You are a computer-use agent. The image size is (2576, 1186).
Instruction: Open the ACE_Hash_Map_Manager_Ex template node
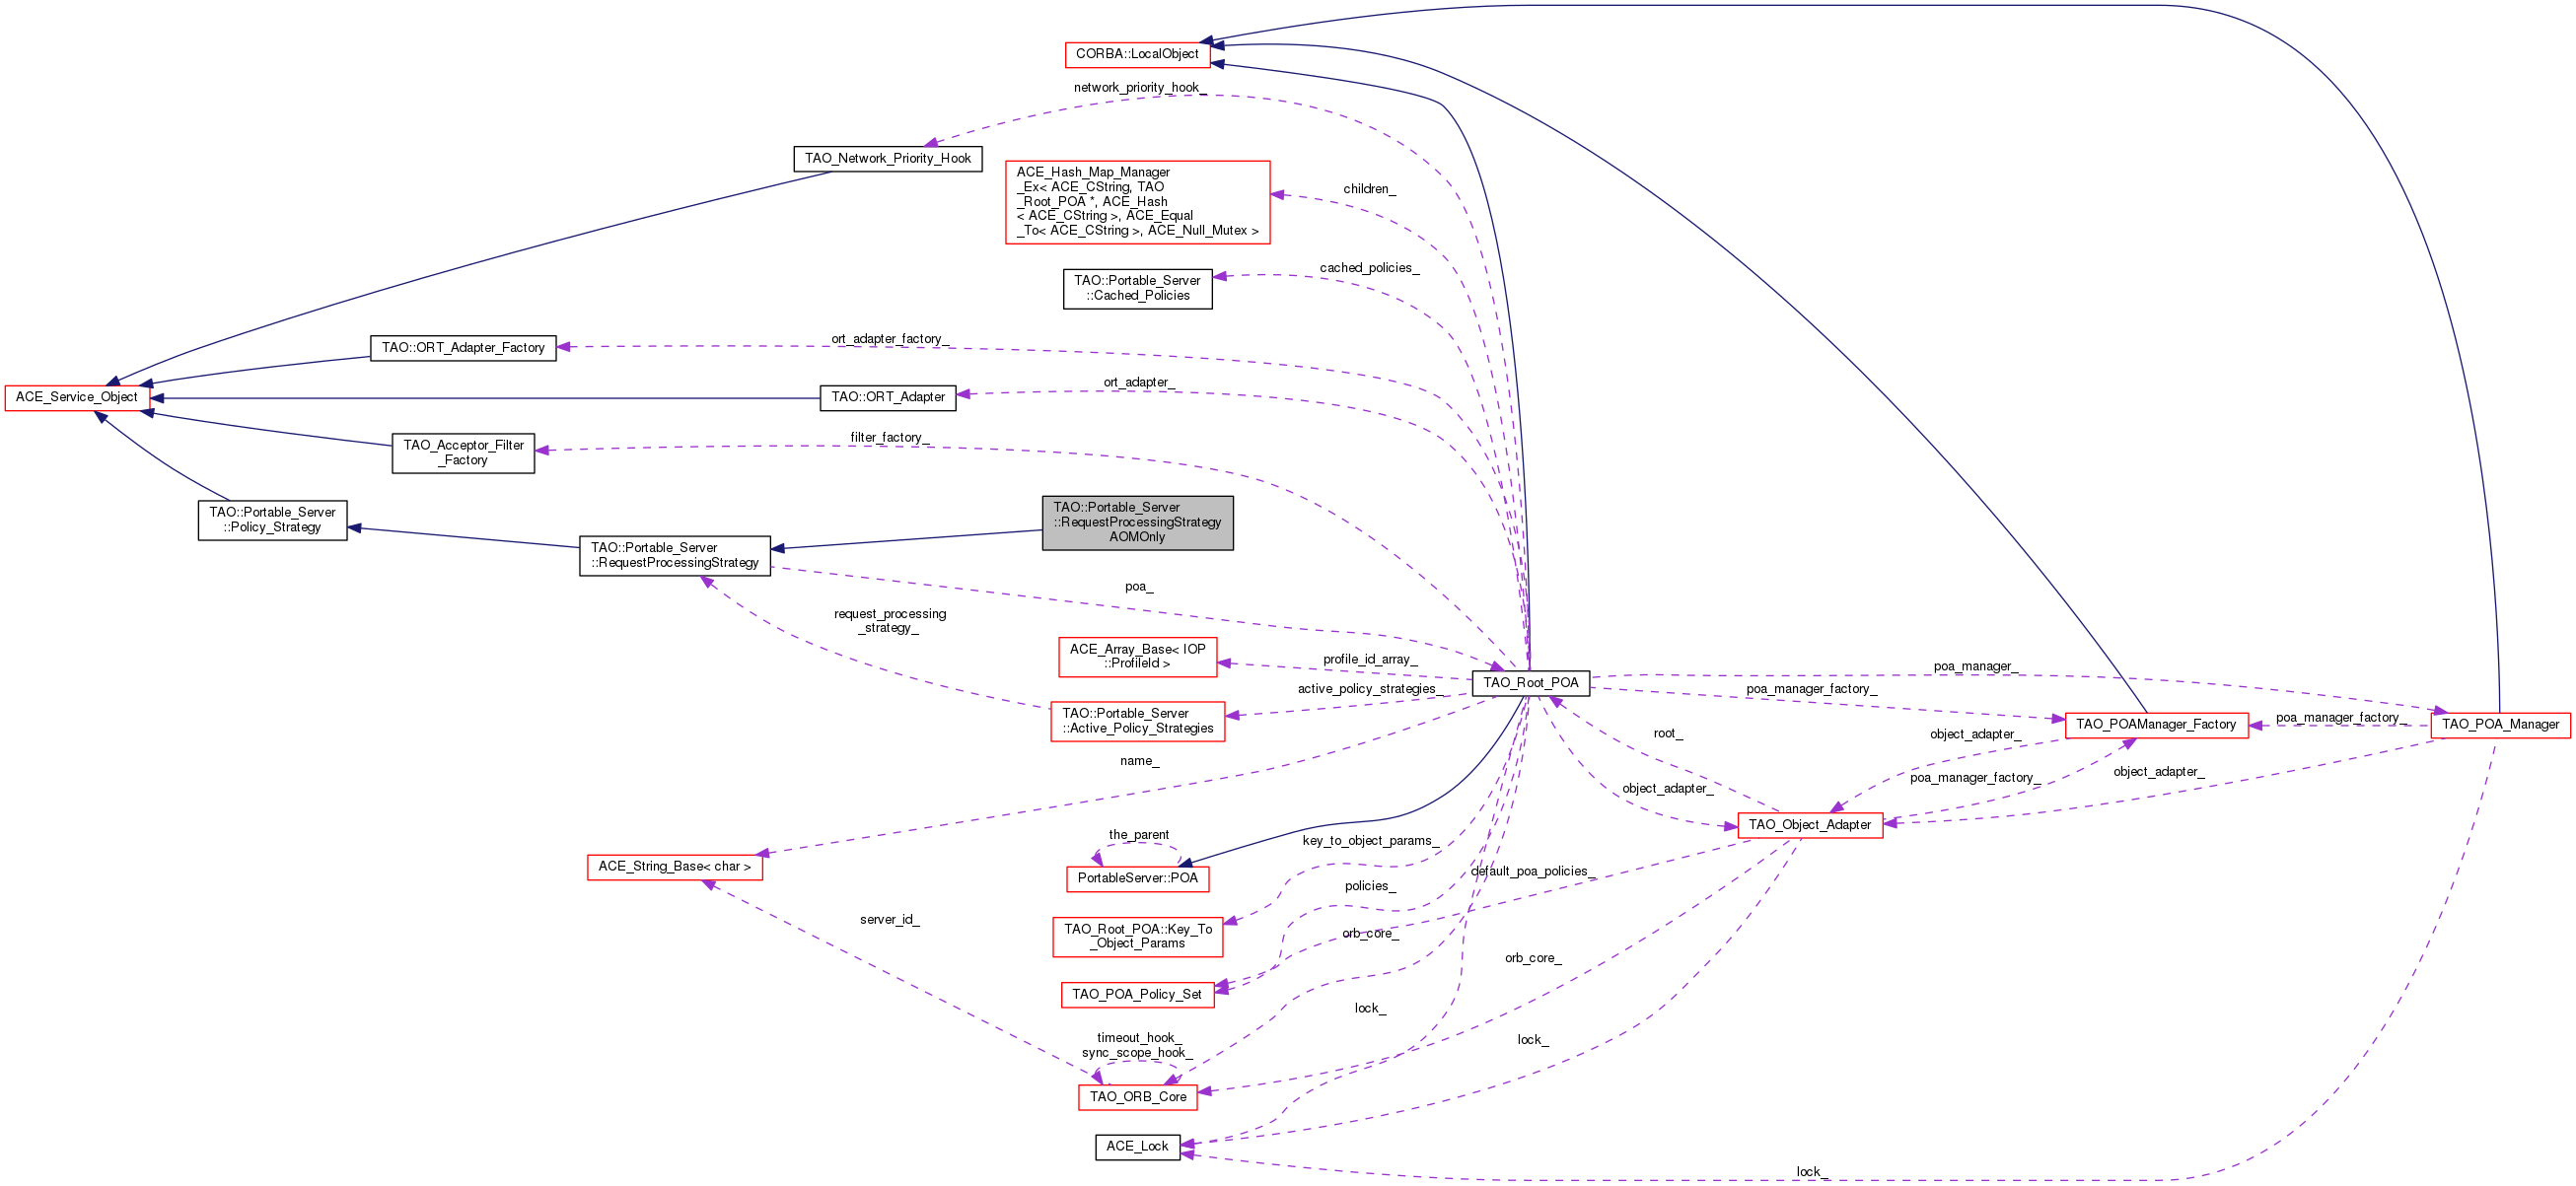pyautogui.click(x=1137, y=201)
